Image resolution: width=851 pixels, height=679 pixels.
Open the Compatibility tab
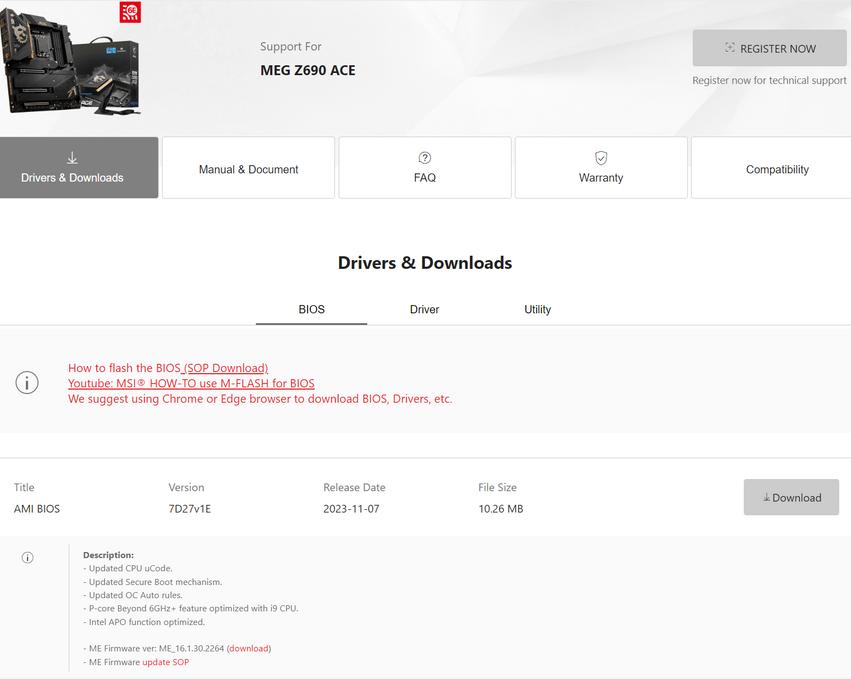pyautogui.click(x=771, y=168)
